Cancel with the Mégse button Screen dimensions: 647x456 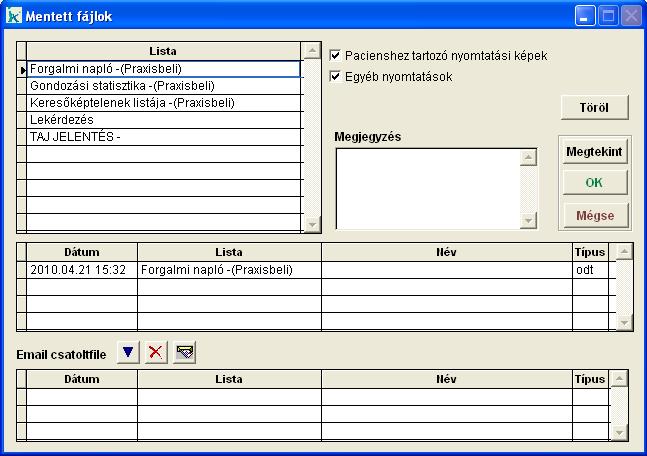594,214
